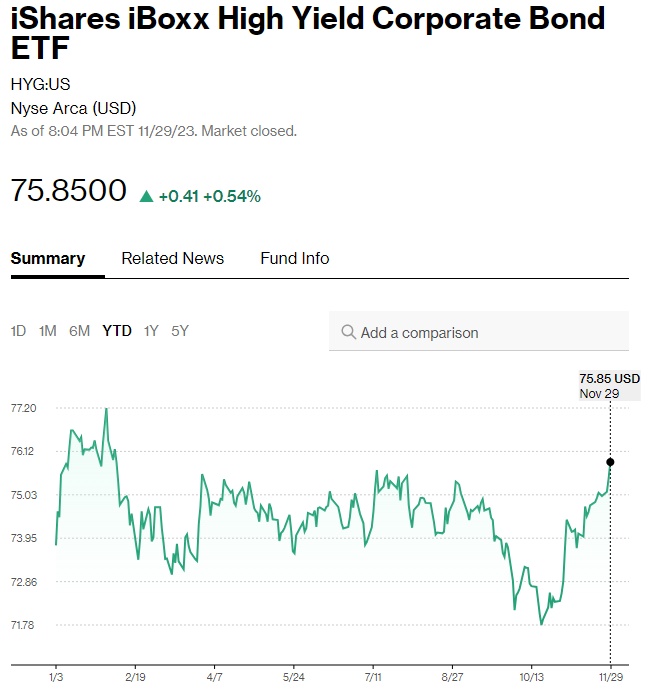Switch chart to 1Y range
Screen dimensions: 661x695
pos(151,331)
